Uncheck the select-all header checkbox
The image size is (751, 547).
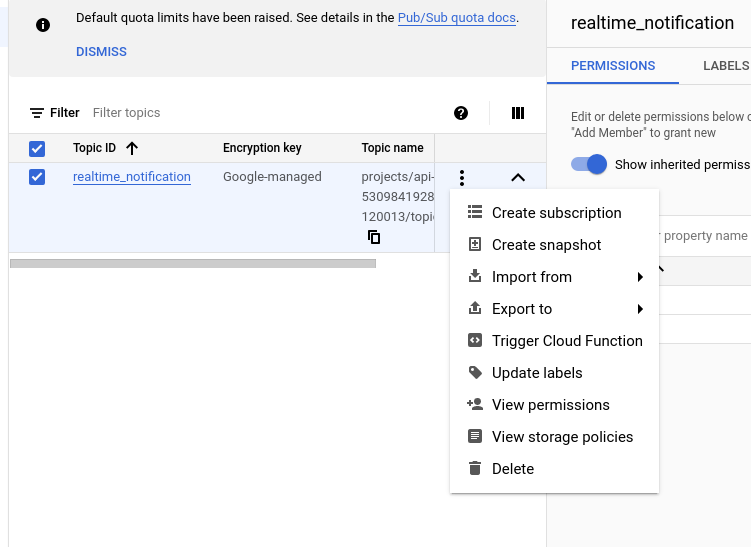pyautogui.click(x=37, y=149)
